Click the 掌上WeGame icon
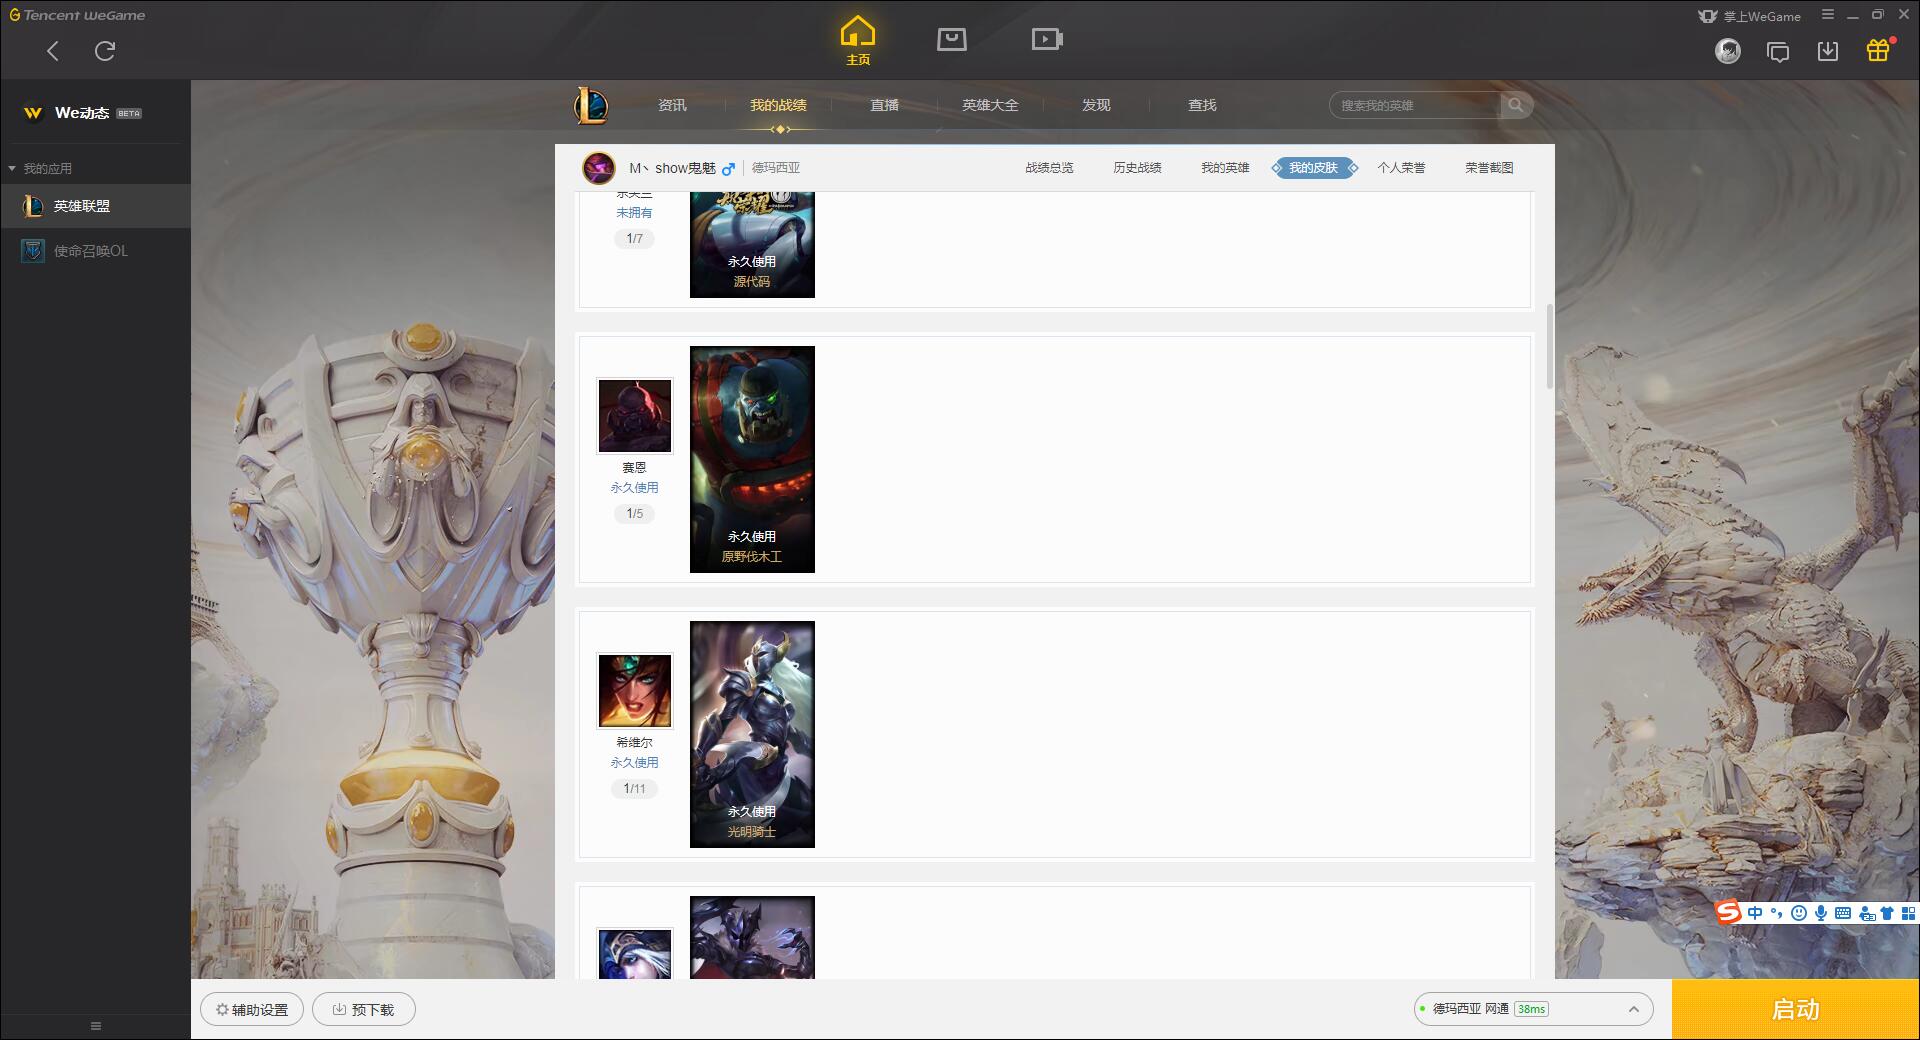1920x1040 pixels. [1708, 16]
